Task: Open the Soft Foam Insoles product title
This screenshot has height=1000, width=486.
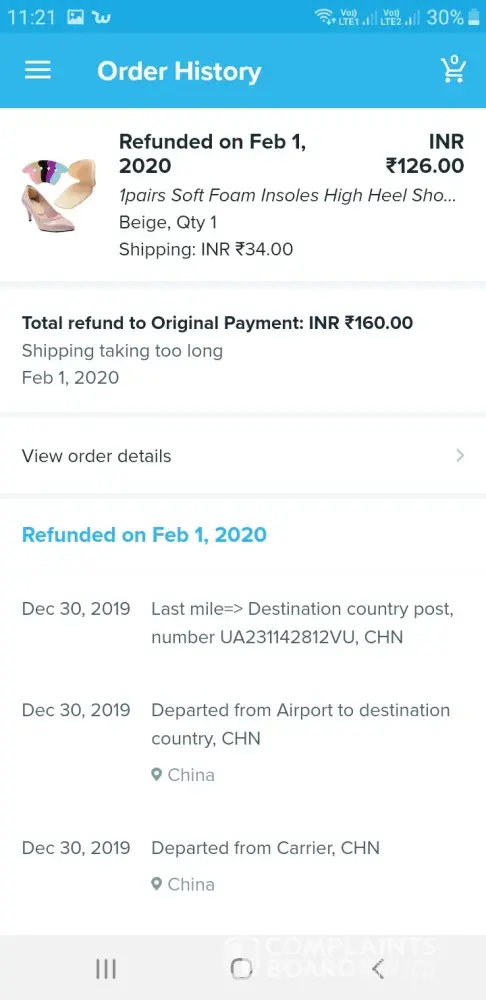Action: (x=288, y=196)
